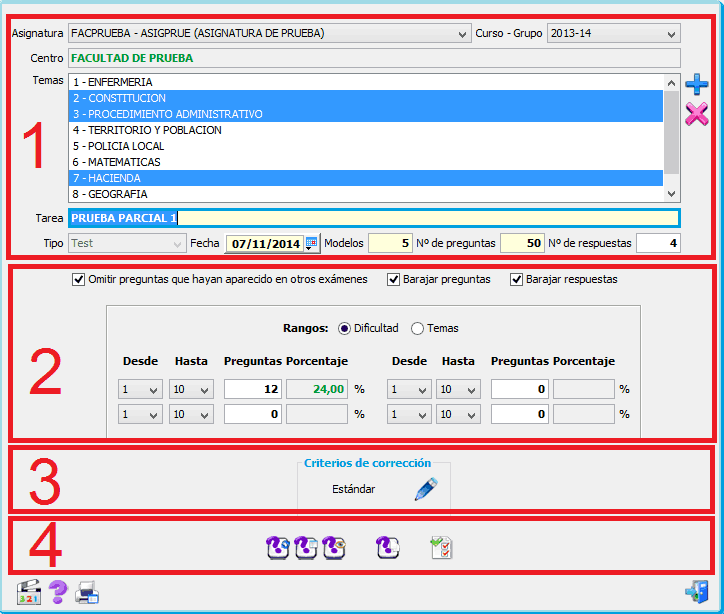Click the Temas list scrollbar down arrow
The height and width of the screenshot is (614, 724).
pos(672,194)
